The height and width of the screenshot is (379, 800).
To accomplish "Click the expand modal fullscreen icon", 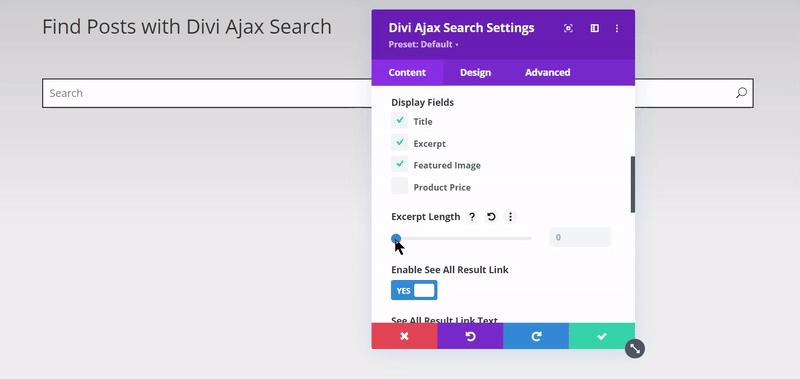I will click(568, 28).
